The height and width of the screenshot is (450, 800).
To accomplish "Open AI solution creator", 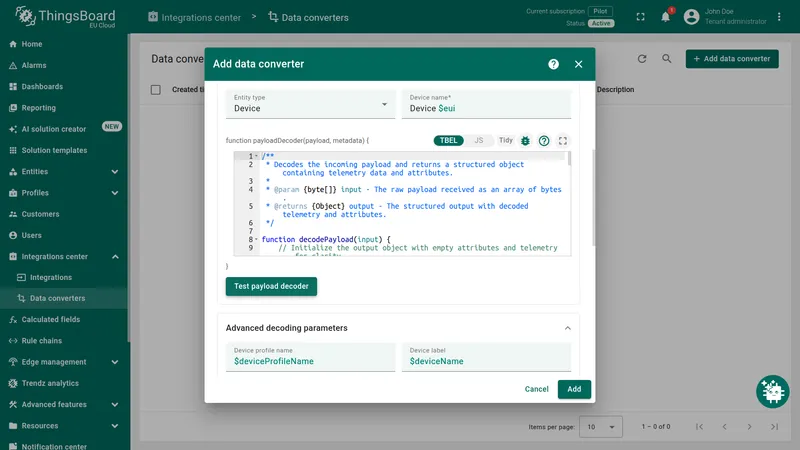I will pos(63,129).
